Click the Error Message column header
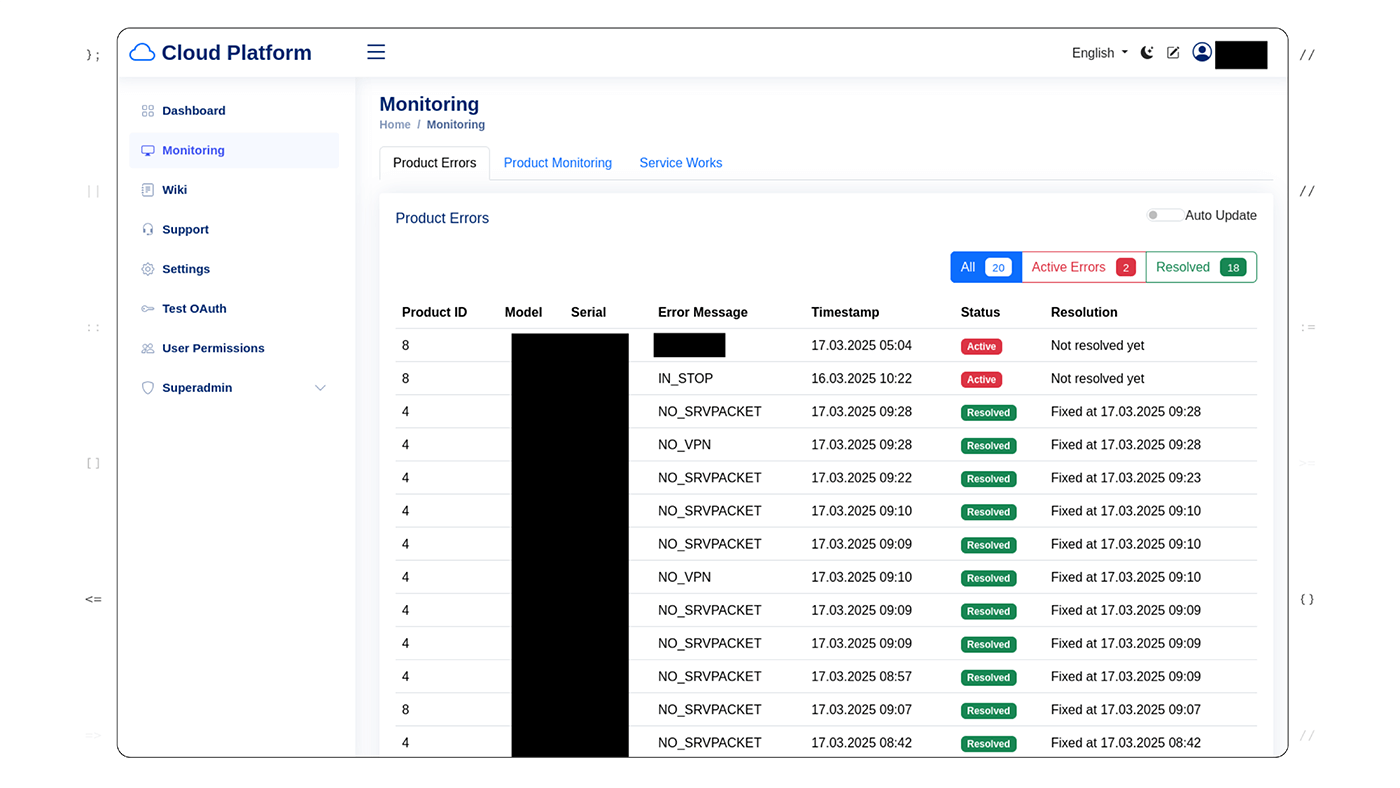 702,313
